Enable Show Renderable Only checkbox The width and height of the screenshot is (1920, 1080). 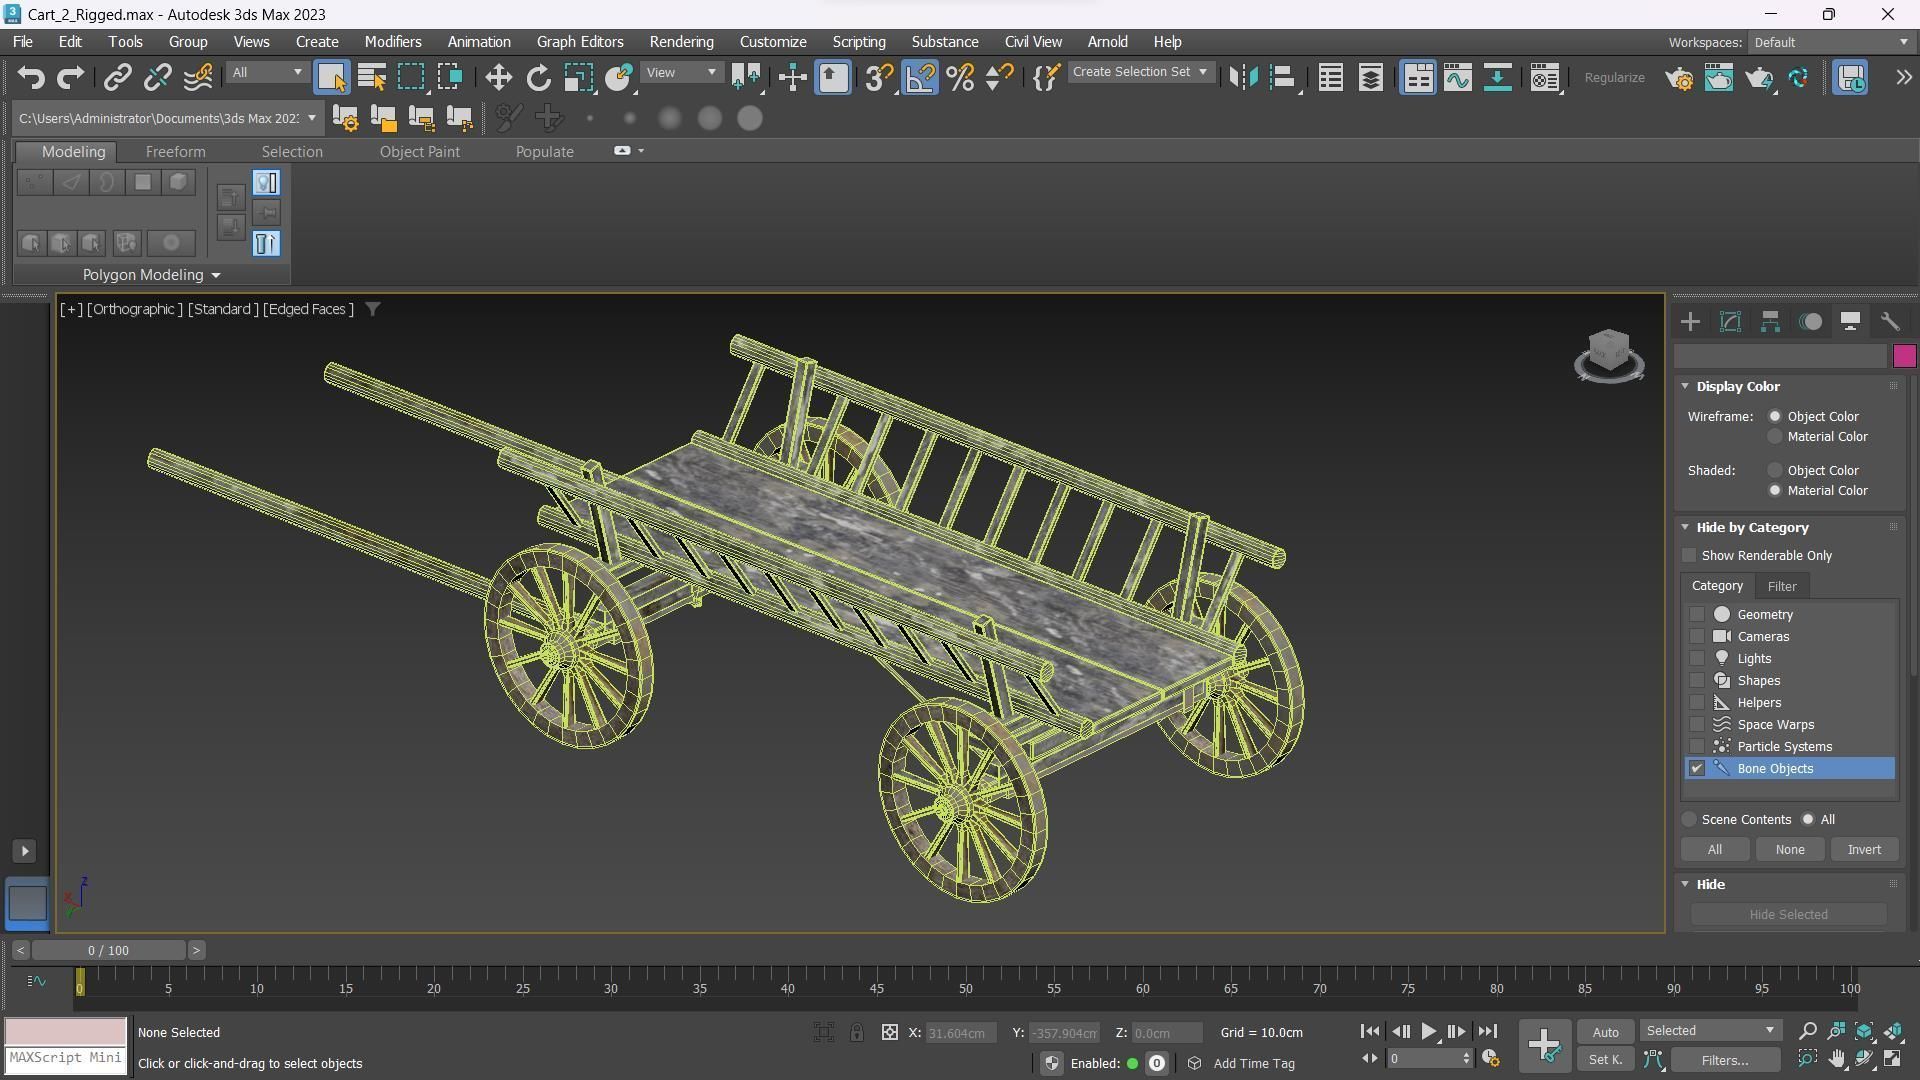click(x=1690, y=556)
